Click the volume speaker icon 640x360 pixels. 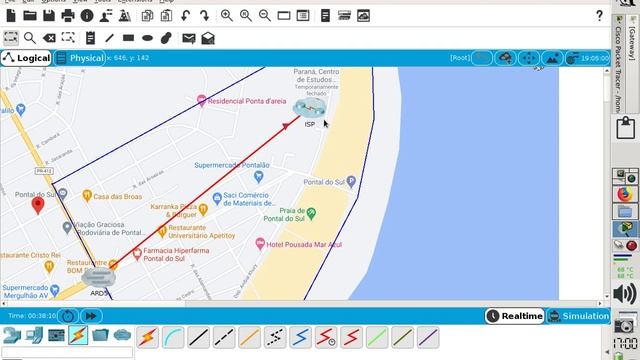click(x=625, y=293)
